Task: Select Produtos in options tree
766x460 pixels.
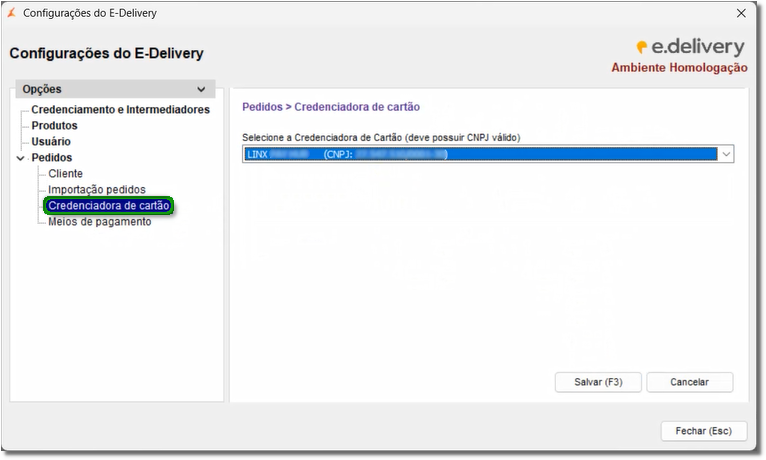Action: click(x=54, y=125)
